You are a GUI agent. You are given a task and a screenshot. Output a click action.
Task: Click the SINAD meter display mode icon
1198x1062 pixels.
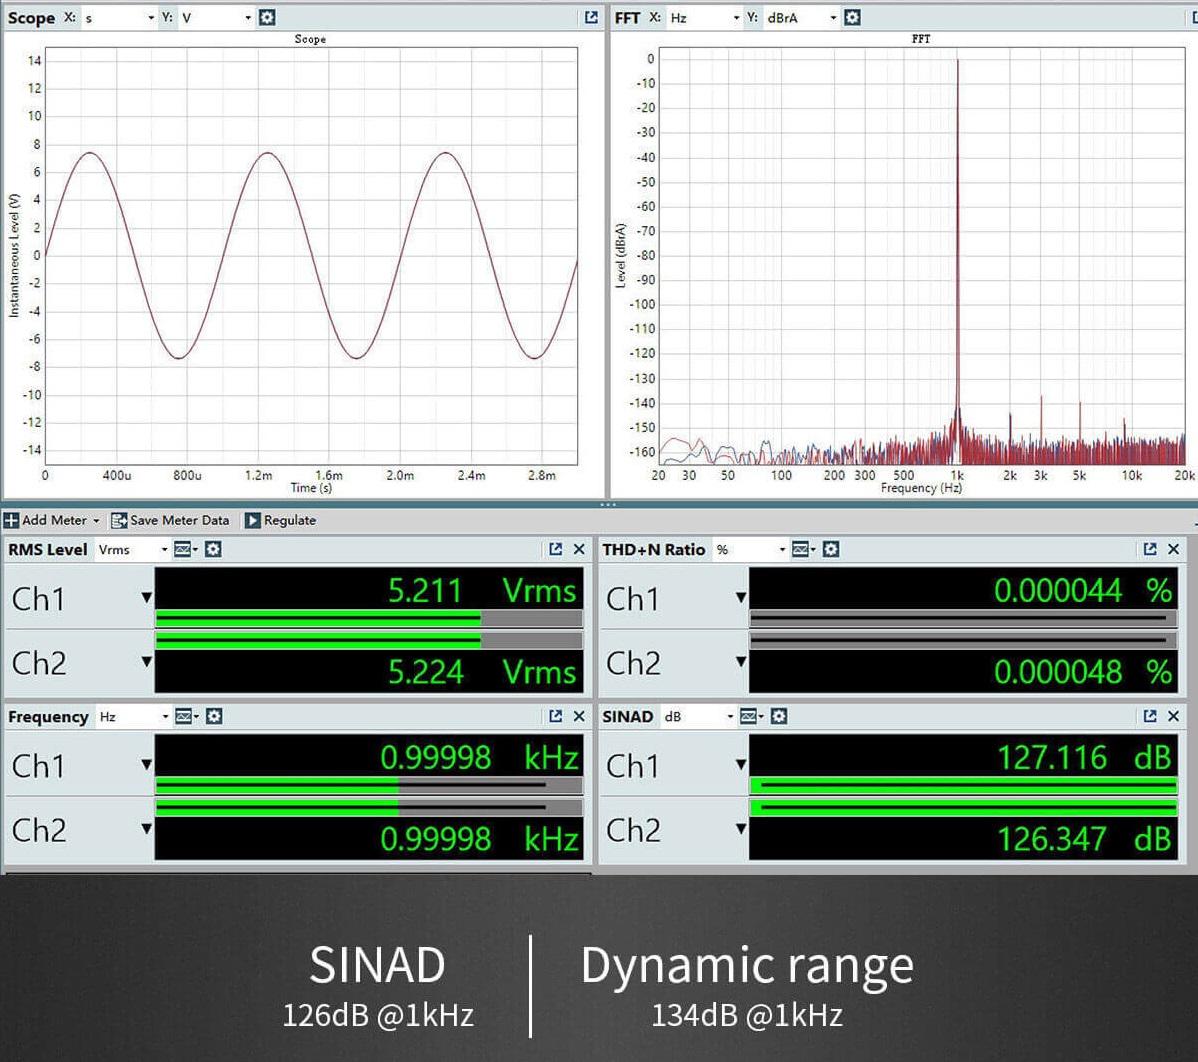751,716
